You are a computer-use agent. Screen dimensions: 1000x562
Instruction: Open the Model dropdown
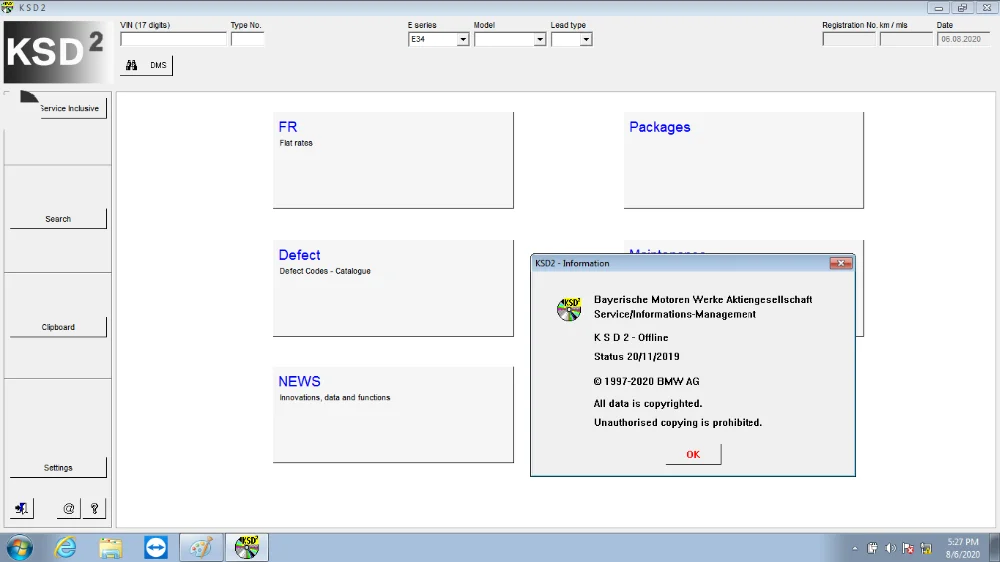click(540, 40)
